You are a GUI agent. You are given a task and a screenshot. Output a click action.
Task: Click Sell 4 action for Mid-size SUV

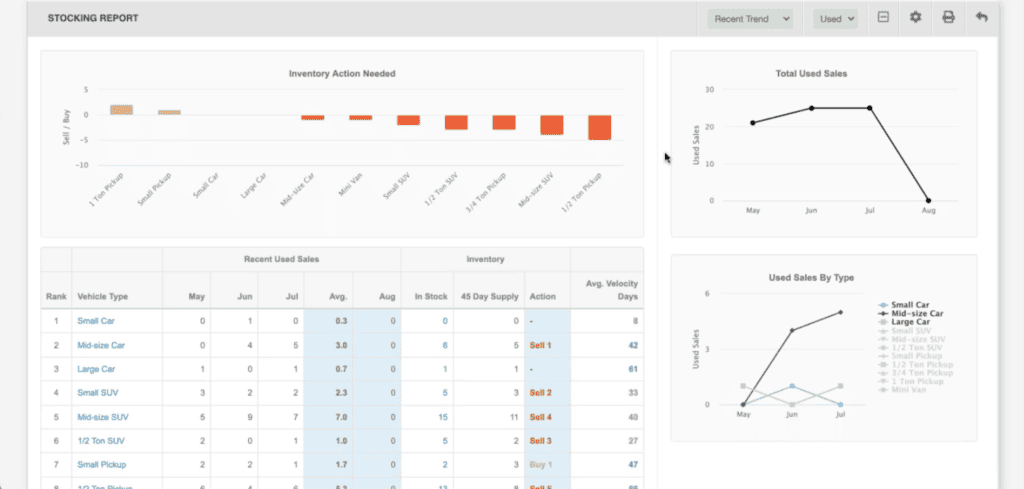(x=541, y=417)
